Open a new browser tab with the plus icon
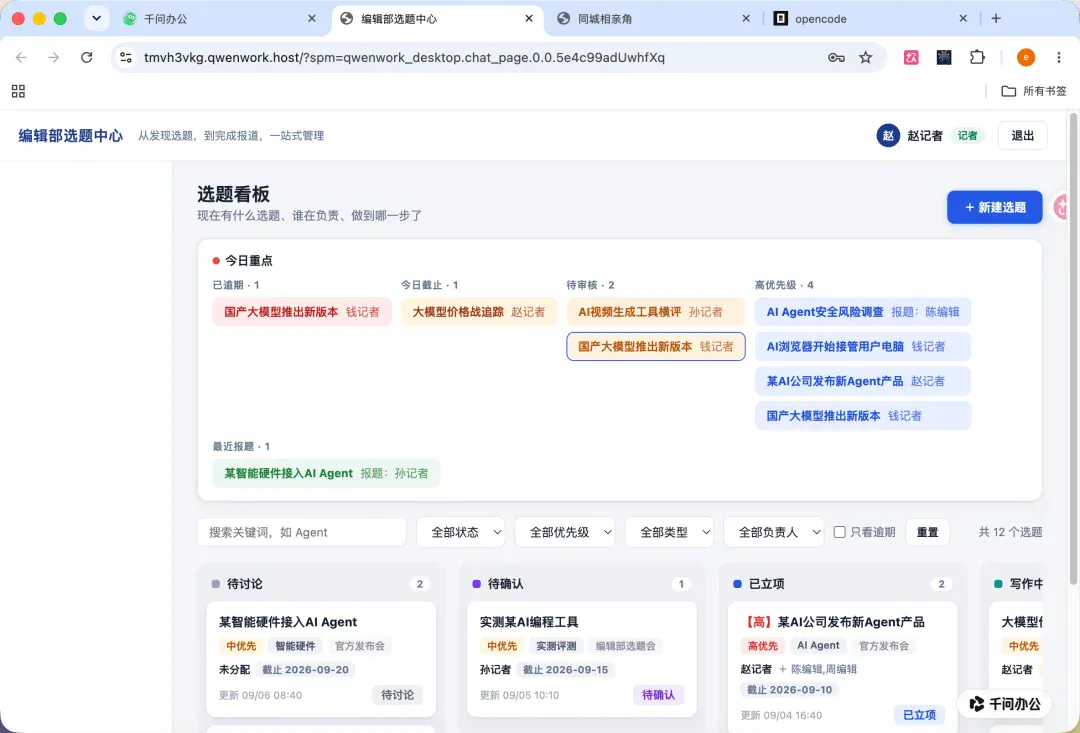The height and width of the screenshot is (733, 1080). pos(996,19)
